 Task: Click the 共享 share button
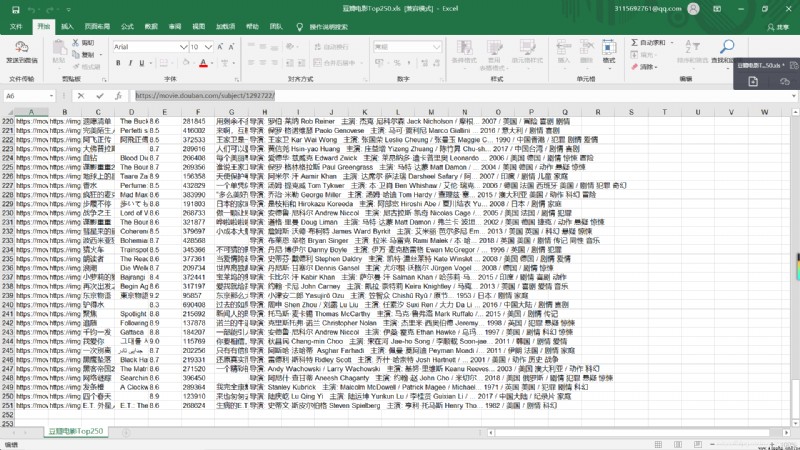click(x=778, y=27)
